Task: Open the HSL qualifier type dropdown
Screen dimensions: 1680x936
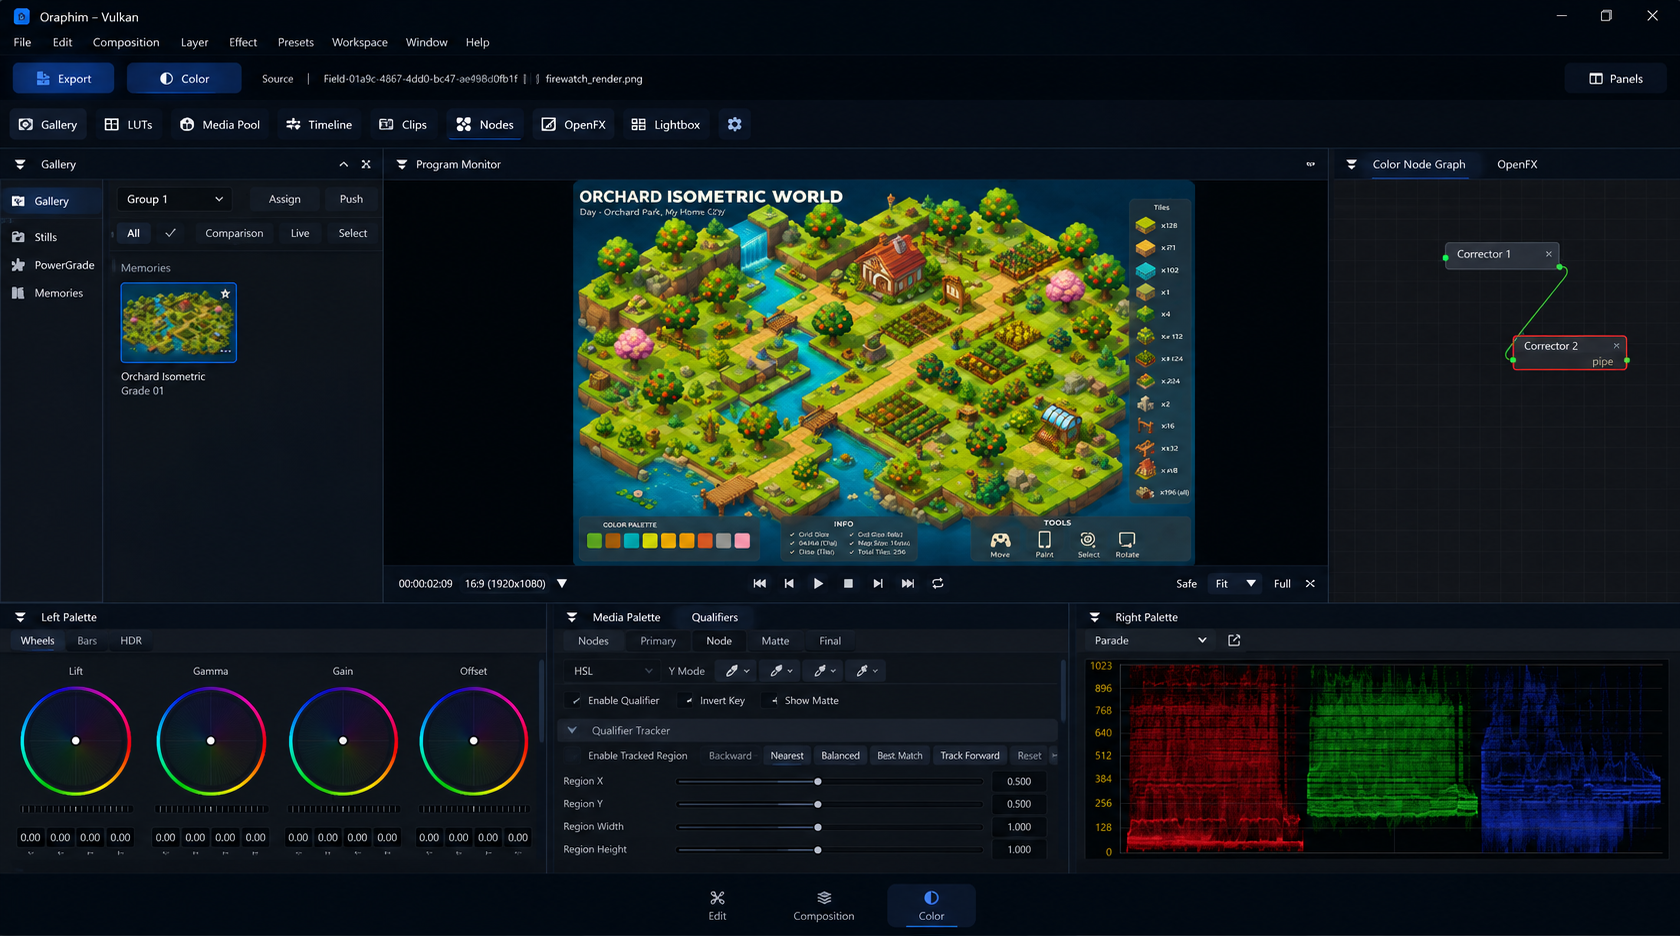Action: [612, 671]
